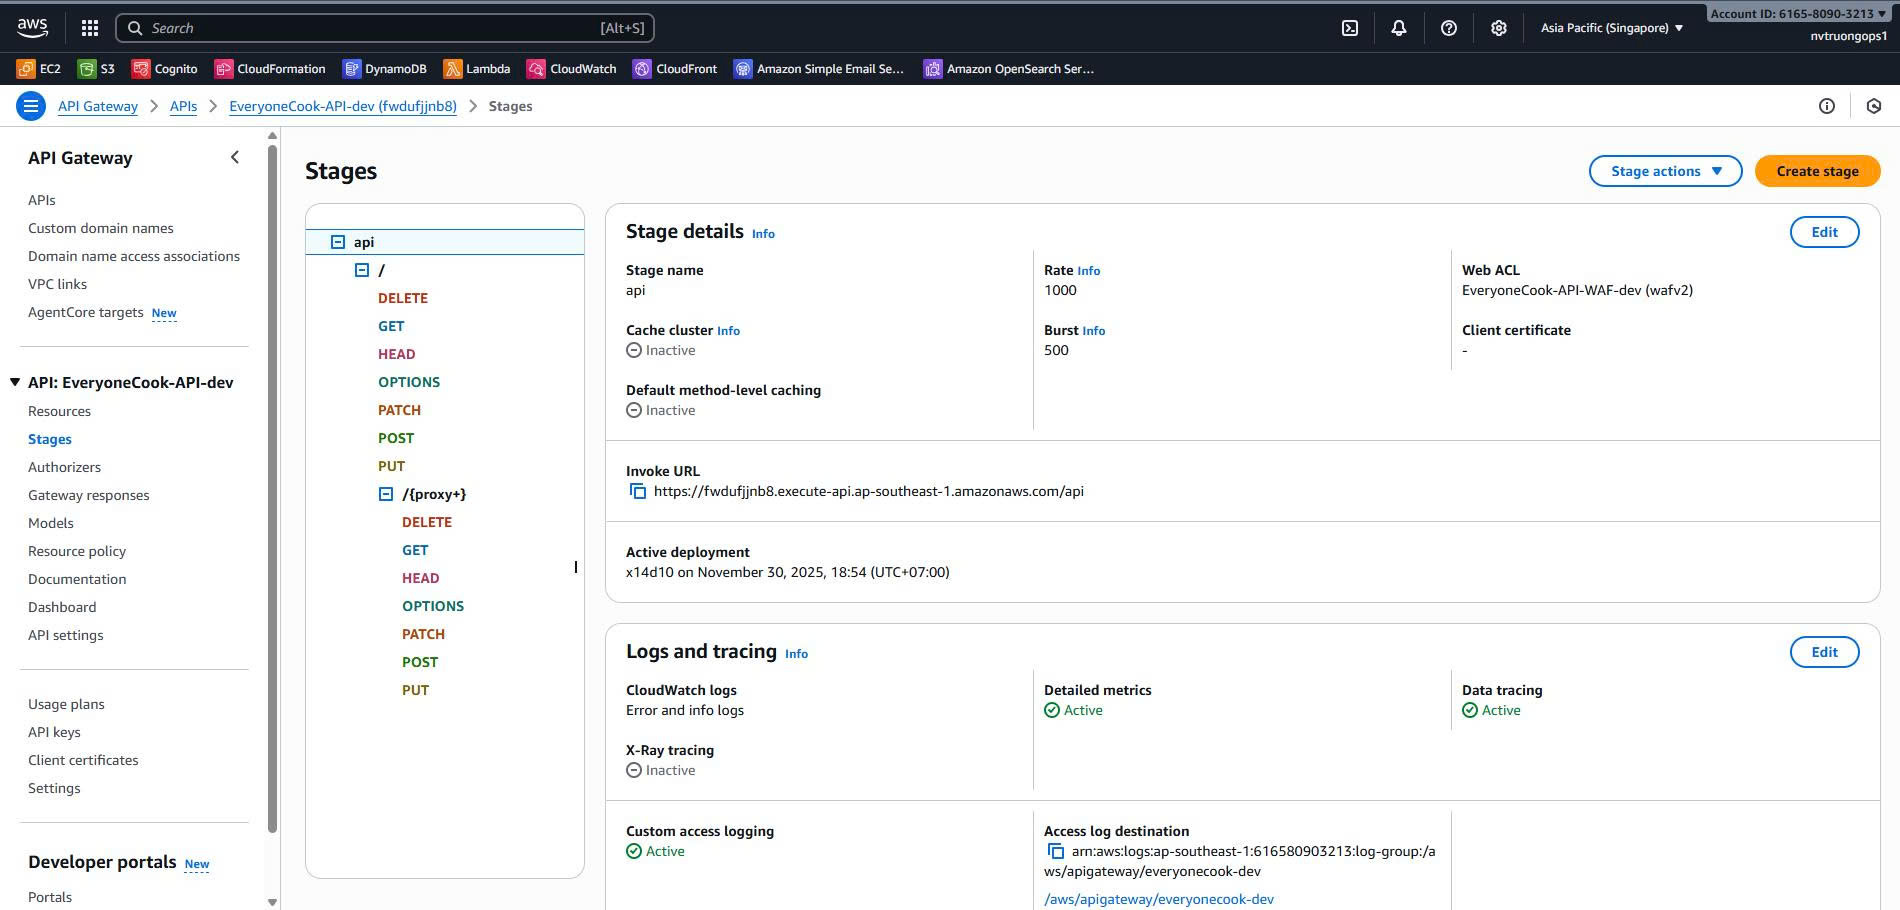Open the help question mark icon
The image size is (1900, 910).
1449,28
